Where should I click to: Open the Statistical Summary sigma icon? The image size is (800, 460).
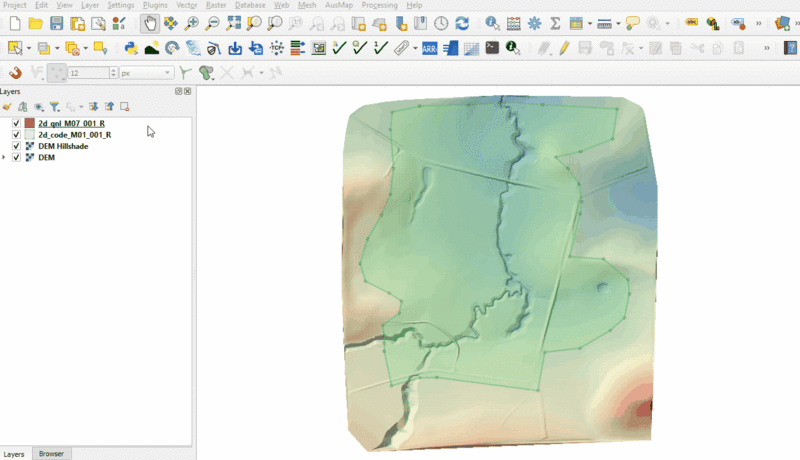click(x=555, y=23)
